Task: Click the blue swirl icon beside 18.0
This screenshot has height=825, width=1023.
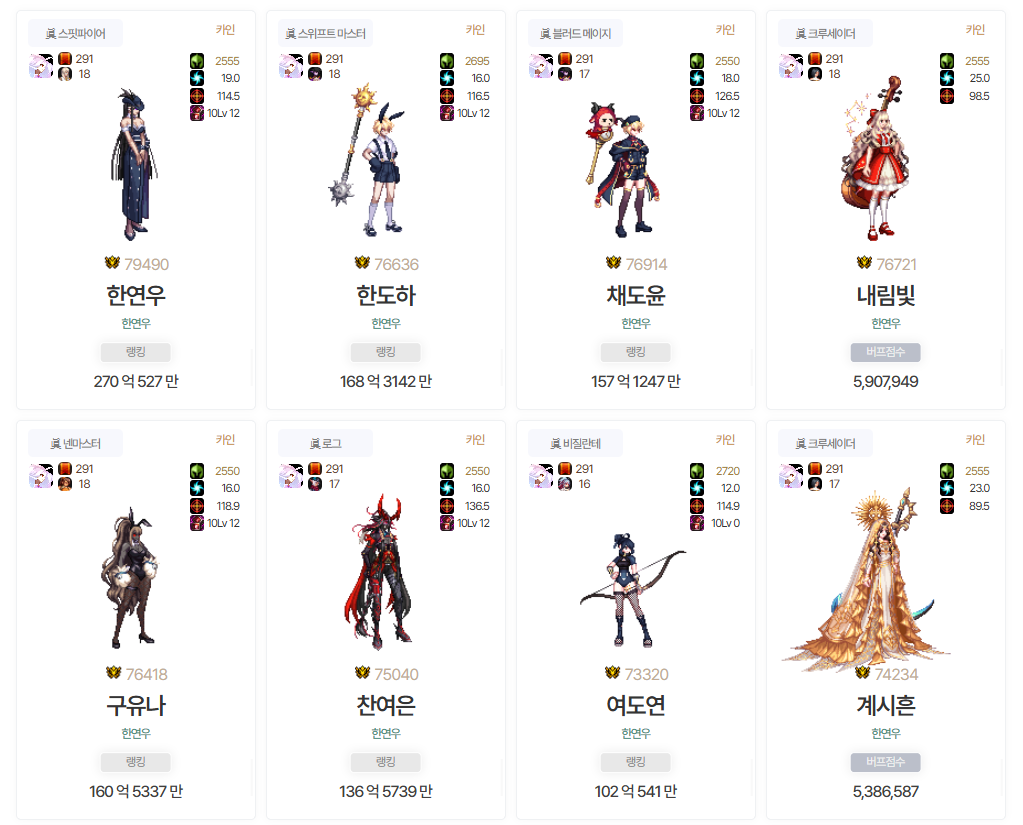Action: click(x=697, y=78)
